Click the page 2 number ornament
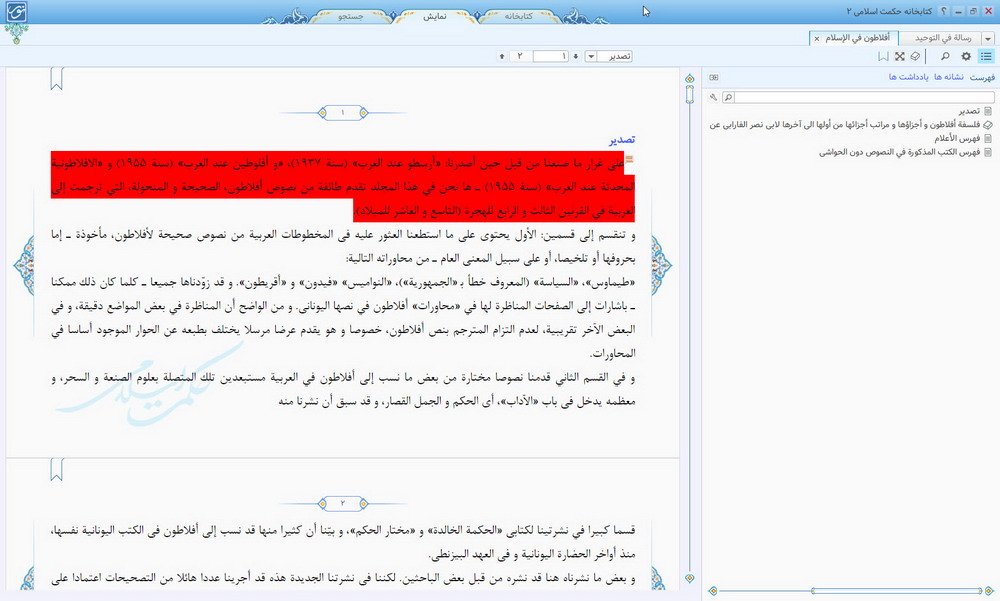Viewport: 1000px width, 601px height. [342, 503]
